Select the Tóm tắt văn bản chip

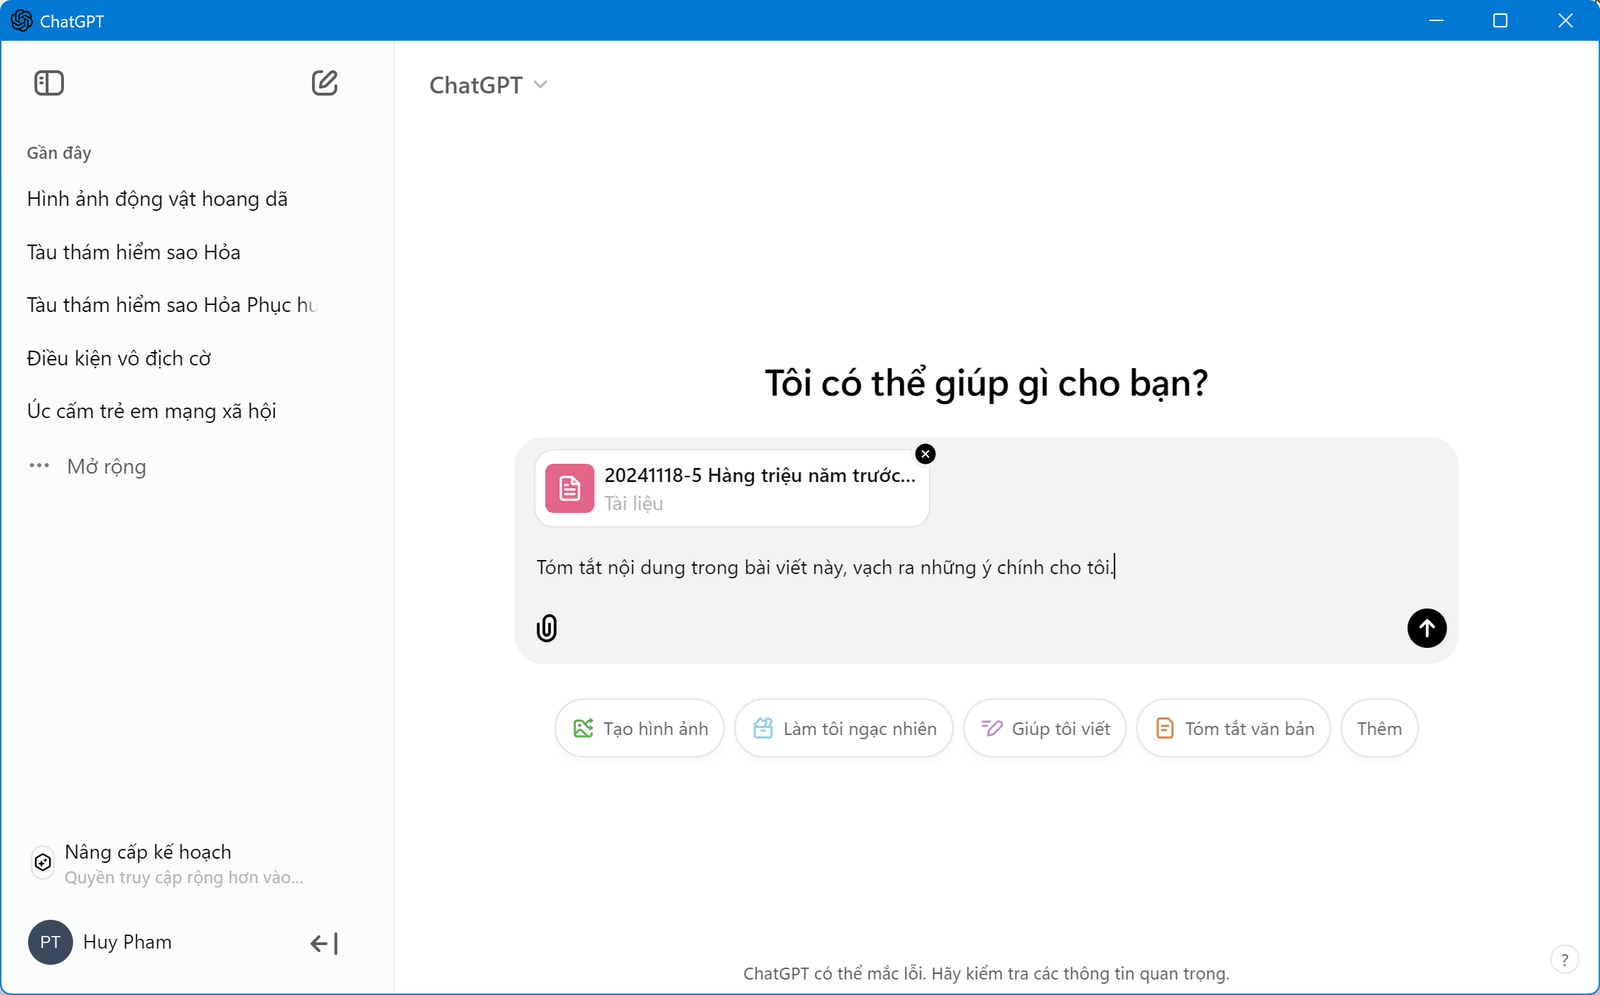1233,728
